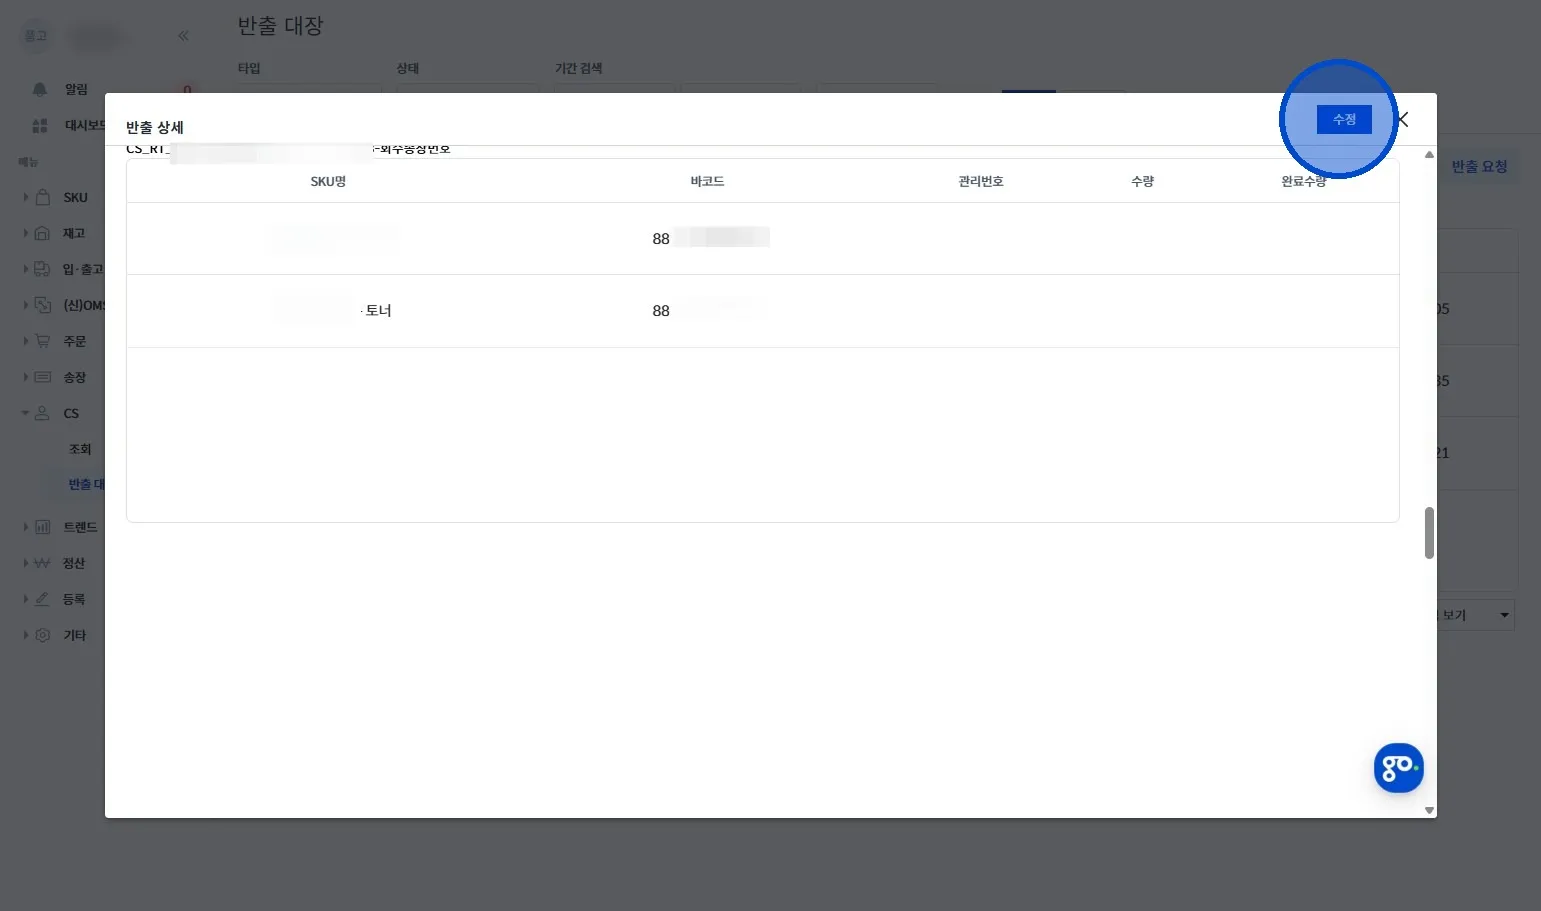The width and height of the screenshot is (1541, 911).
Task: Click the 완료수량 column header
Action: [x=1304, y=181]
